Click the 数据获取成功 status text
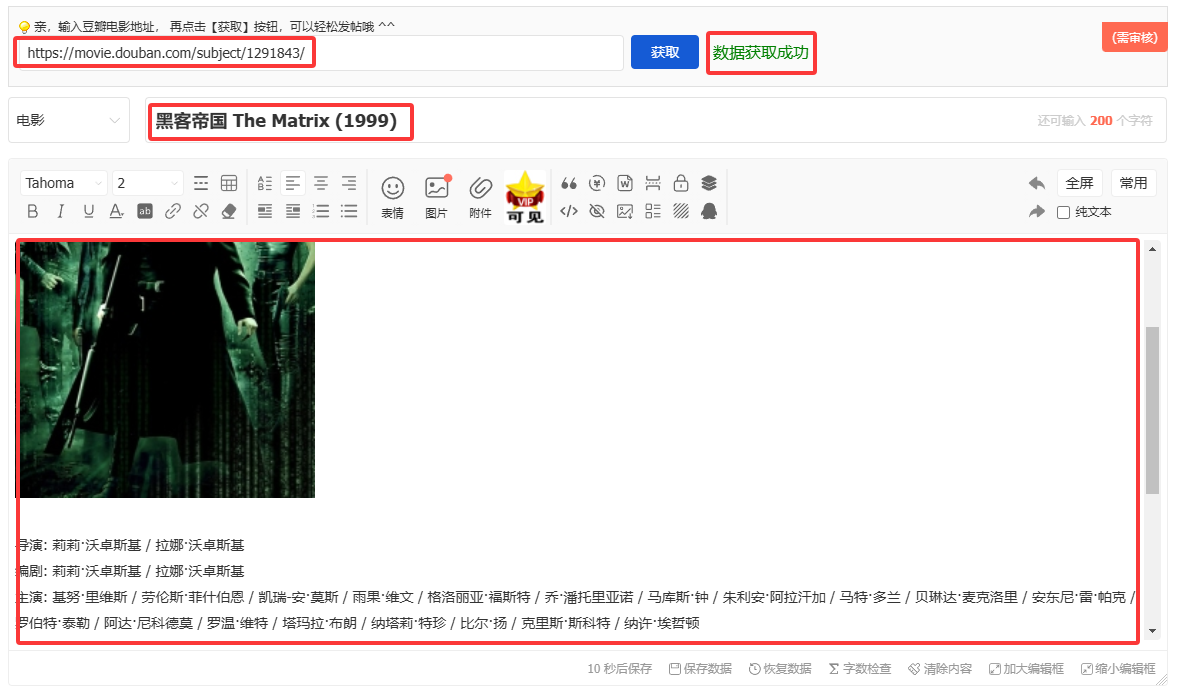The image size is (1177, 693). 760,53
